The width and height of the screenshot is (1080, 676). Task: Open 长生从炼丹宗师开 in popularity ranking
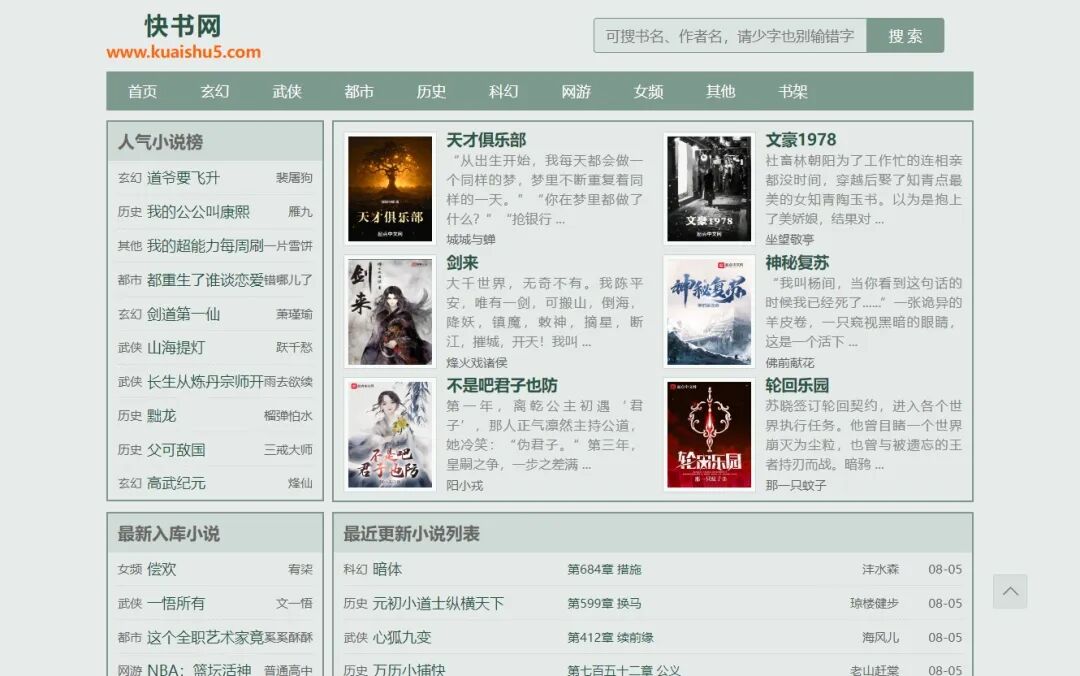point(205,381)
